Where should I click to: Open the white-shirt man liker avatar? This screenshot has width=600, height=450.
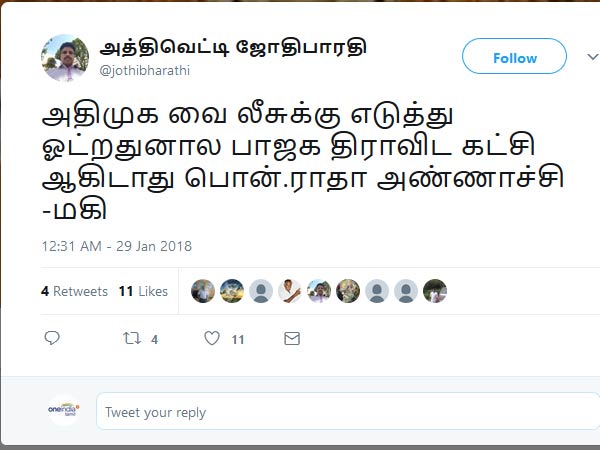tap(290, 291)
